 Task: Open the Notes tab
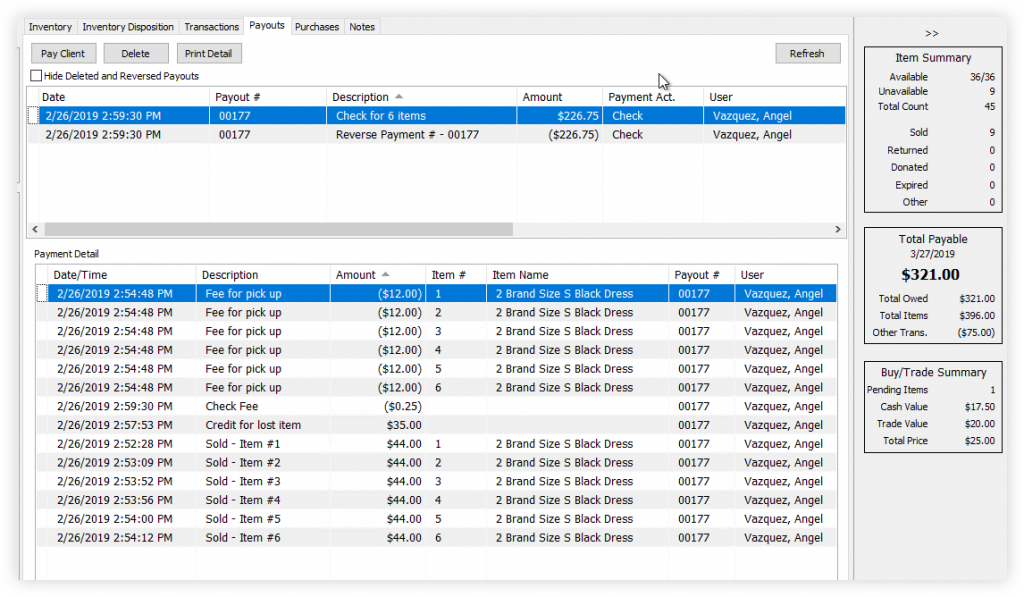click(x=362, y=27)
